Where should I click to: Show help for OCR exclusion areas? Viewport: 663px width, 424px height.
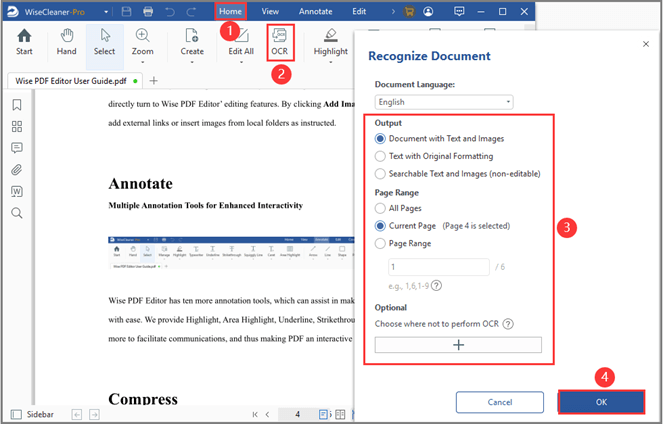click(x=508, y=324)
